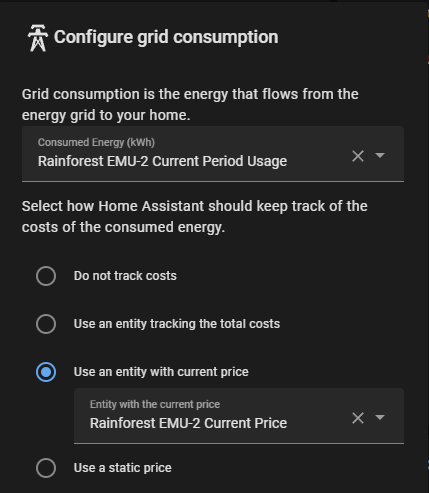
Task: Enable the 'Use a static price' radio button
Action: point(46,468)
